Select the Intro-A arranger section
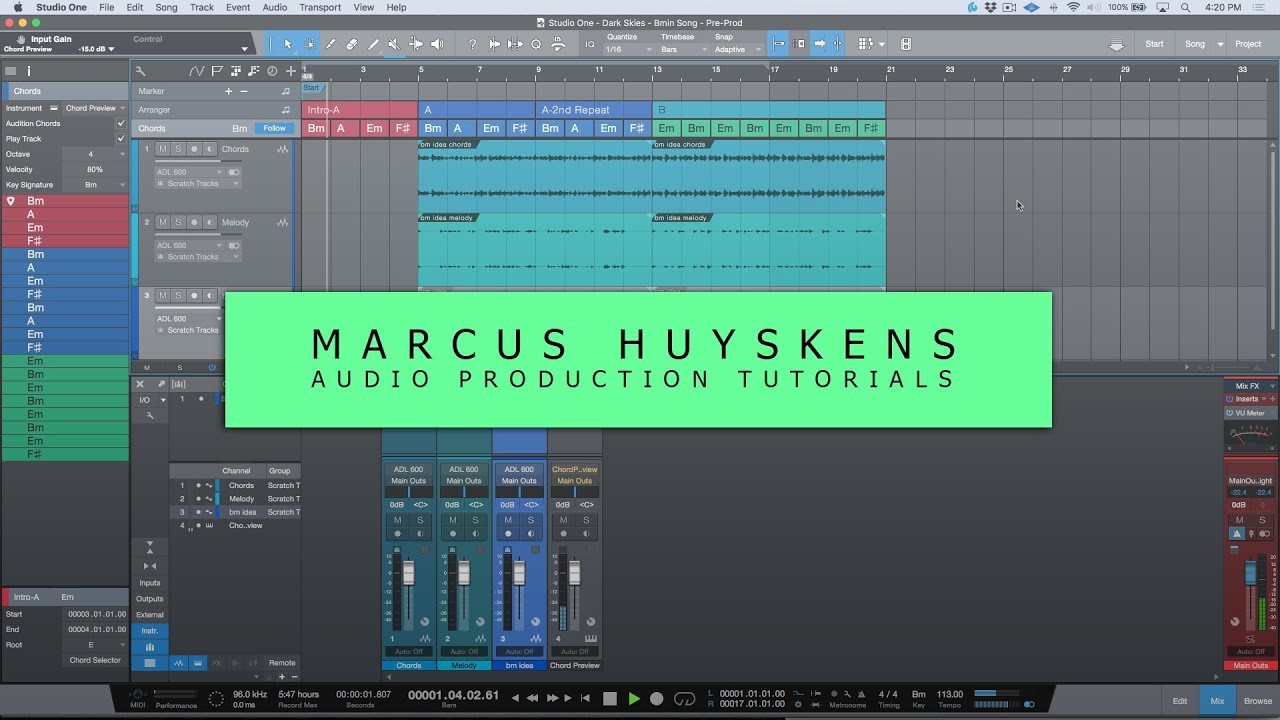 click(359, 110)
